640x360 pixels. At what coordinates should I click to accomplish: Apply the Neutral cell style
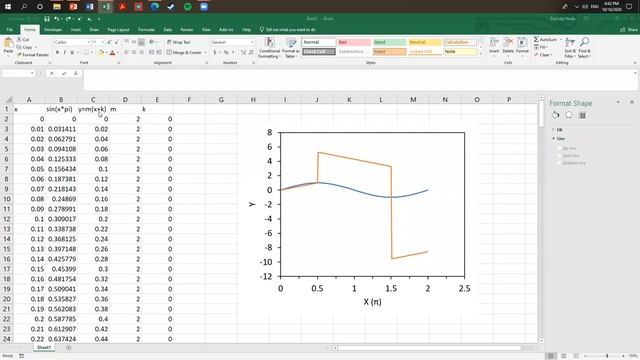424,42
